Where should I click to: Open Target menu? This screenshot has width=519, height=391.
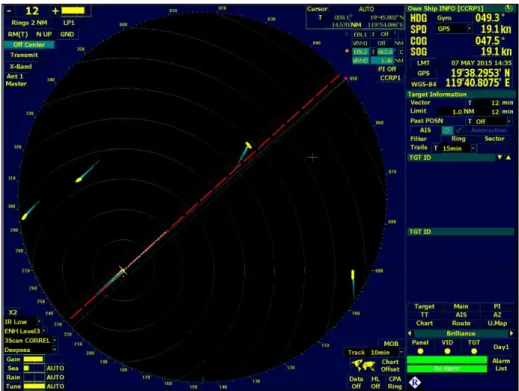point(424,306)
